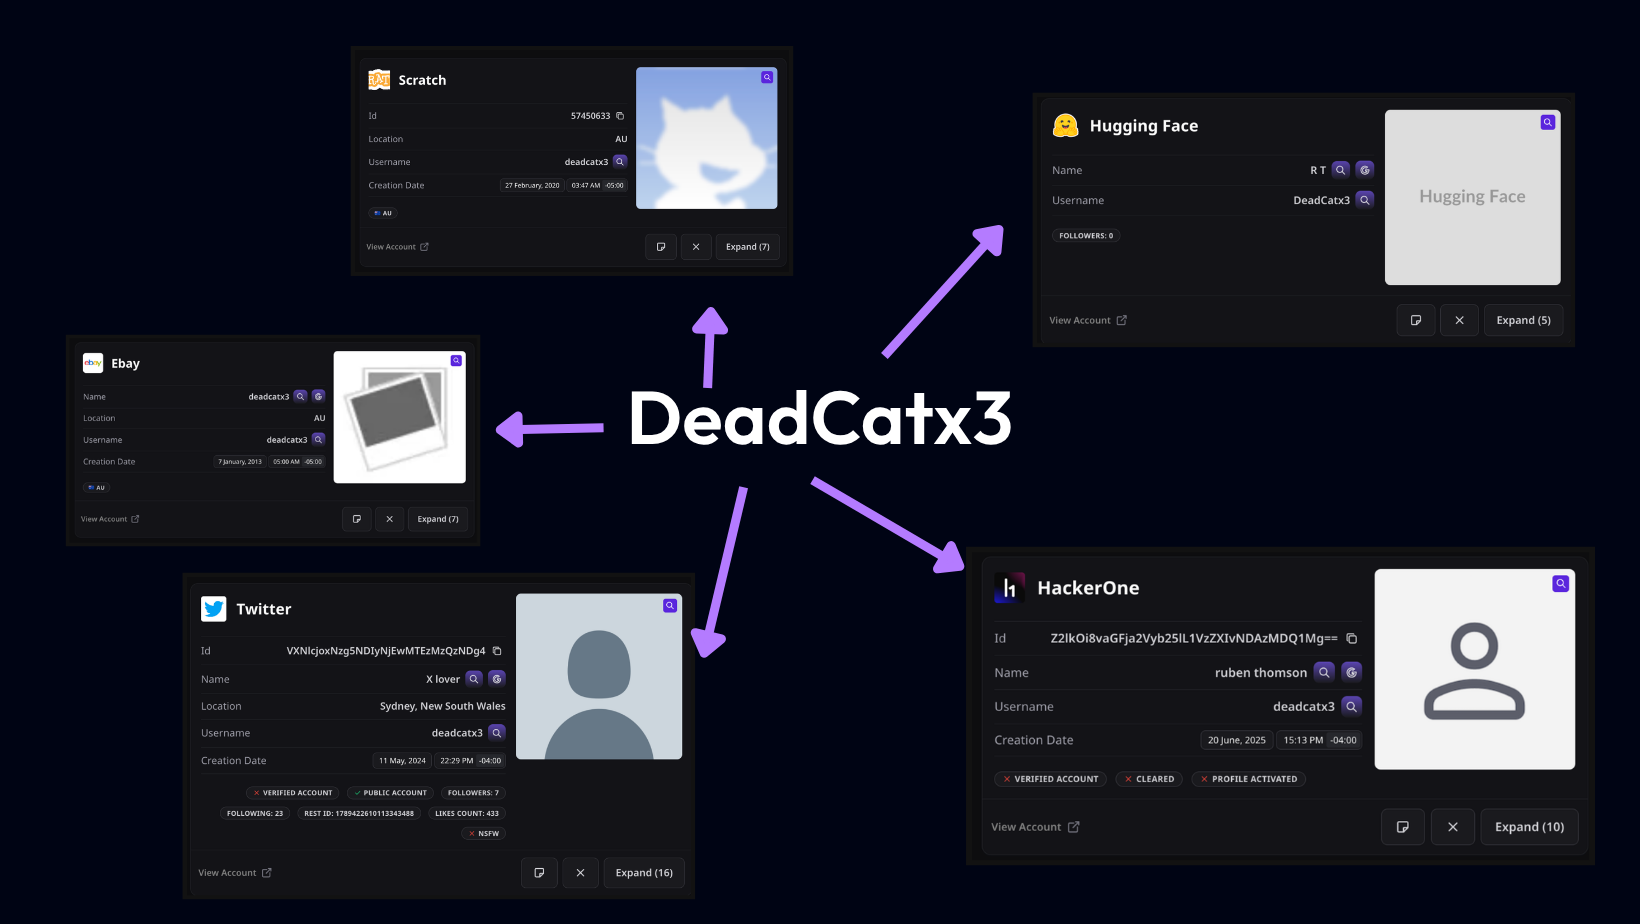Expand the Scratch card's 7 details
The height and width of the screenshot is (924, 1640).
[747, 247]
